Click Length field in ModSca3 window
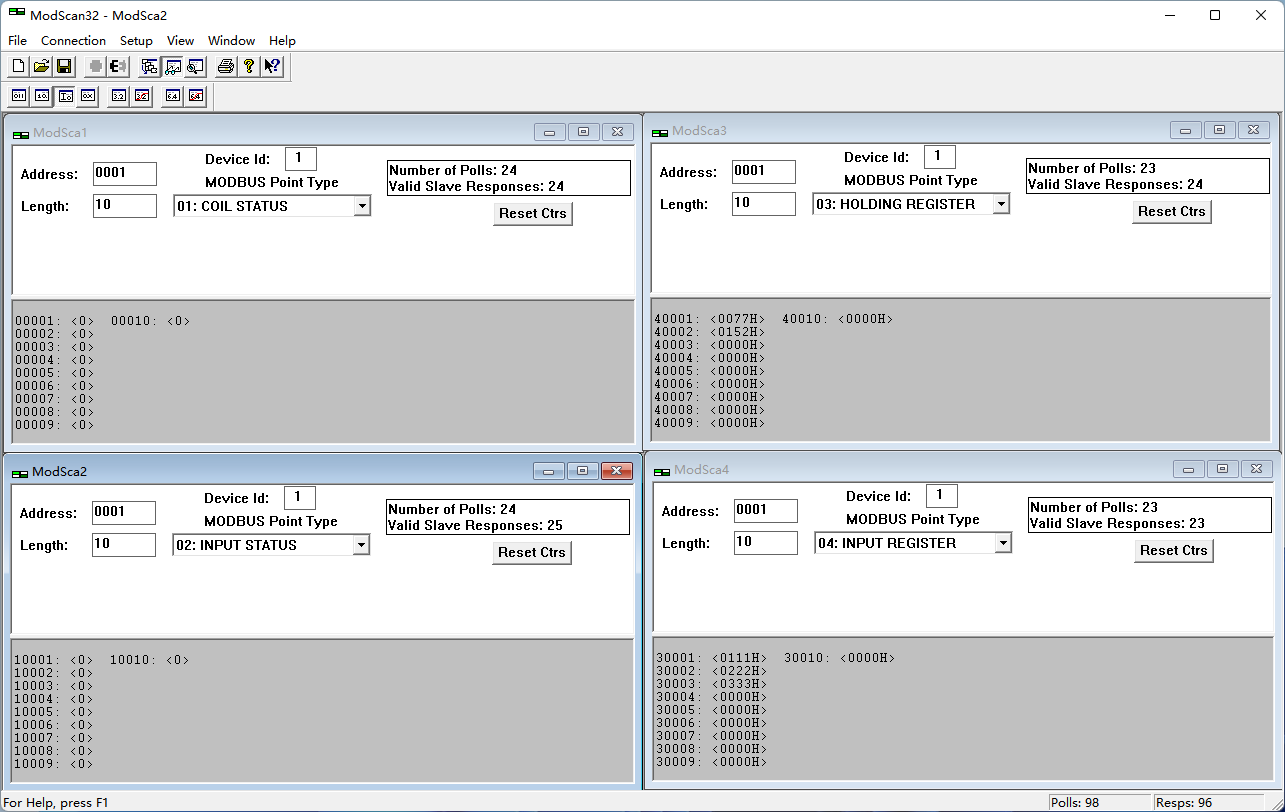1285x812 pixels. pyautogui.click(x=764, y=204)
